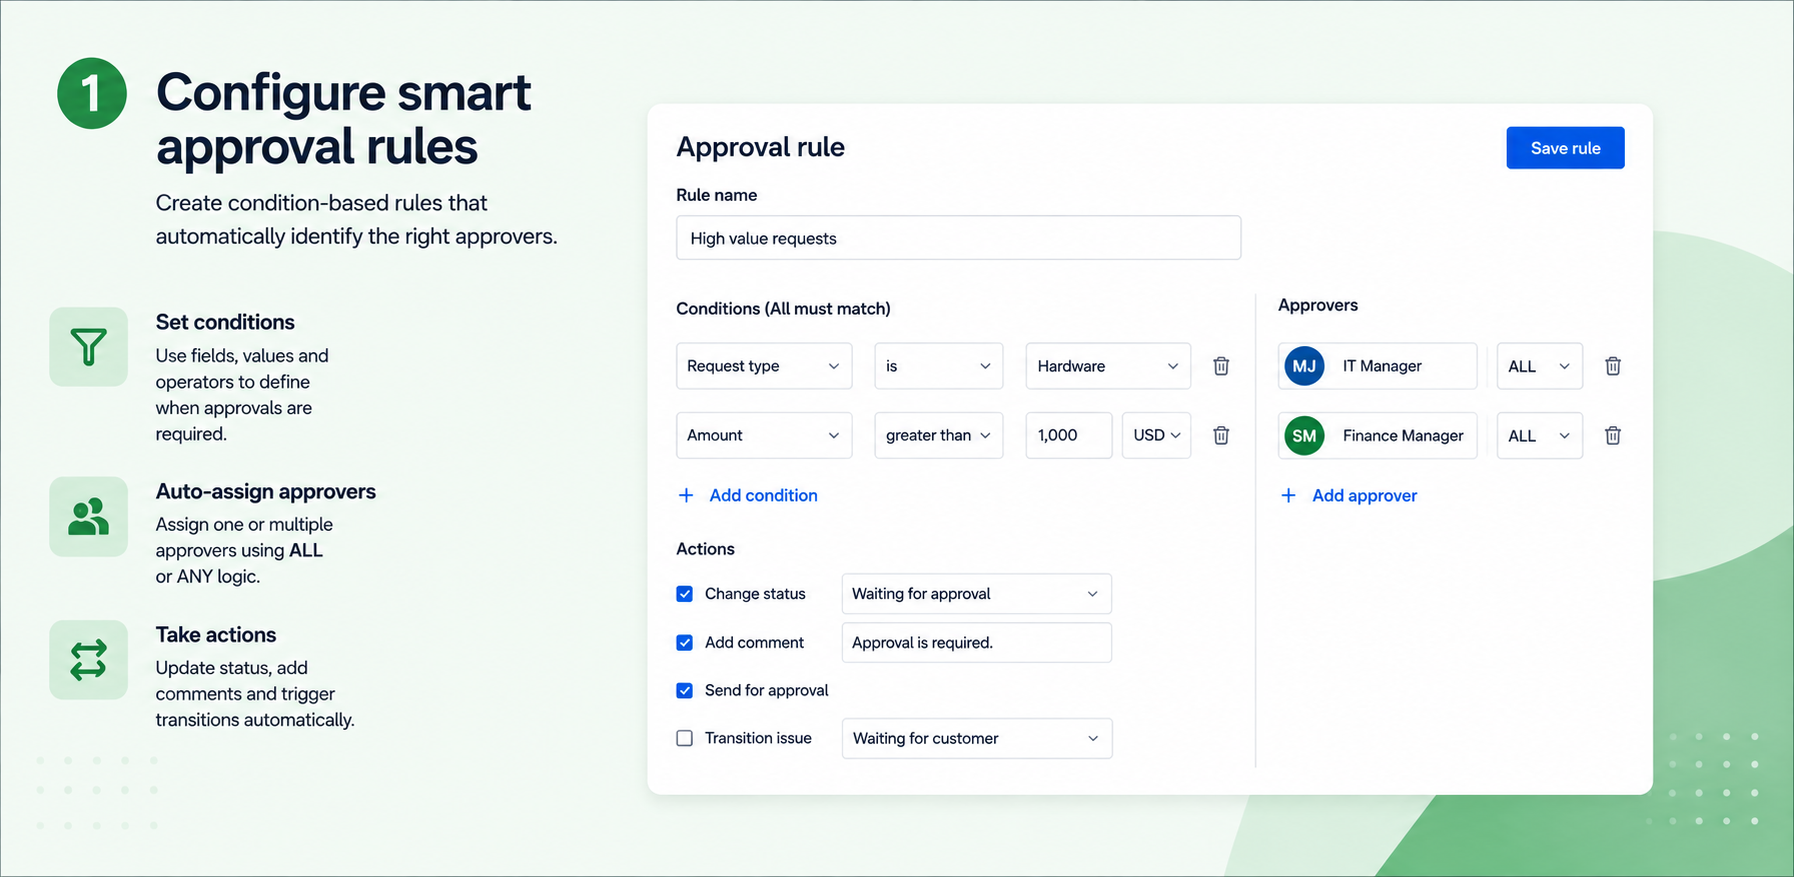Click the Save rule button

point(1565,148)
